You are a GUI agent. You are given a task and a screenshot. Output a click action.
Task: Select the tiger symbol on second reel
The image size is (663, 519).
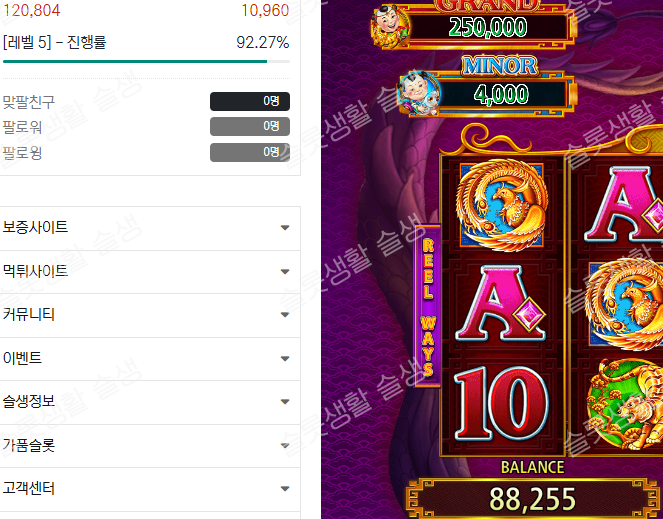(625, 404)
